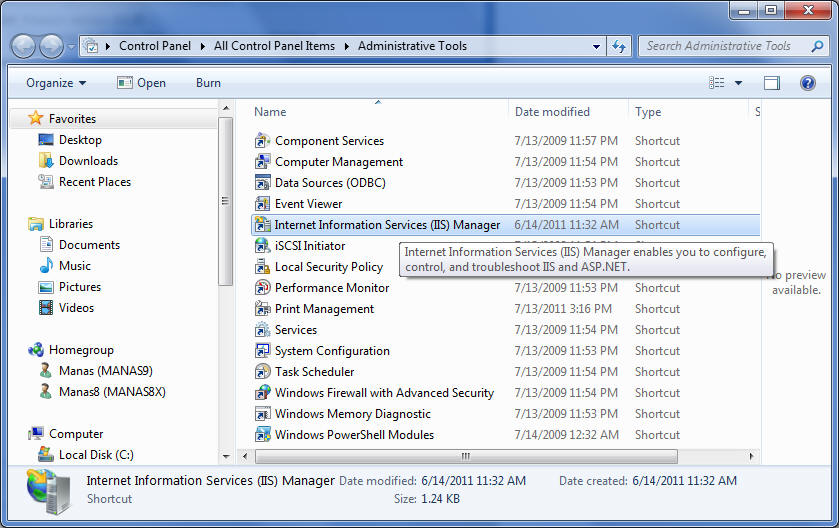Select the System Configuration icon
Screen dimensions: 839x528
click(x=262, y=350)
